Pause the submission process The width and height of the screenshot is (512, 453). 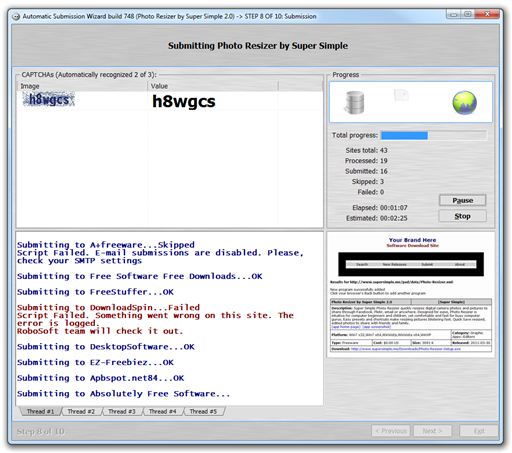462,200
